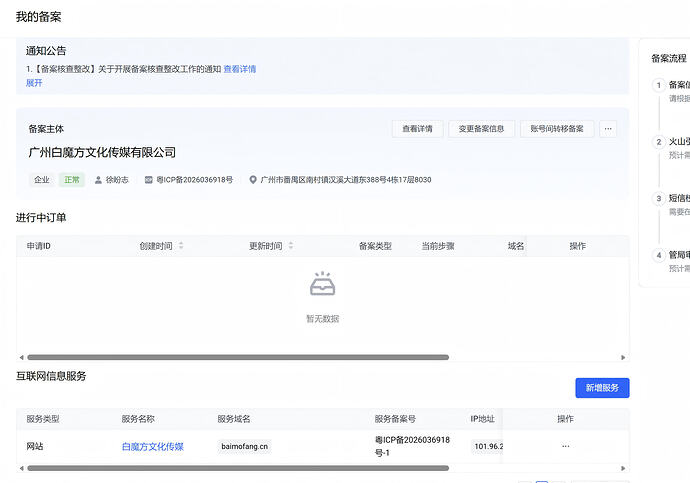Click the 当前步骤 column header
This screenshot has width=690, height=483.
(438, 246)
